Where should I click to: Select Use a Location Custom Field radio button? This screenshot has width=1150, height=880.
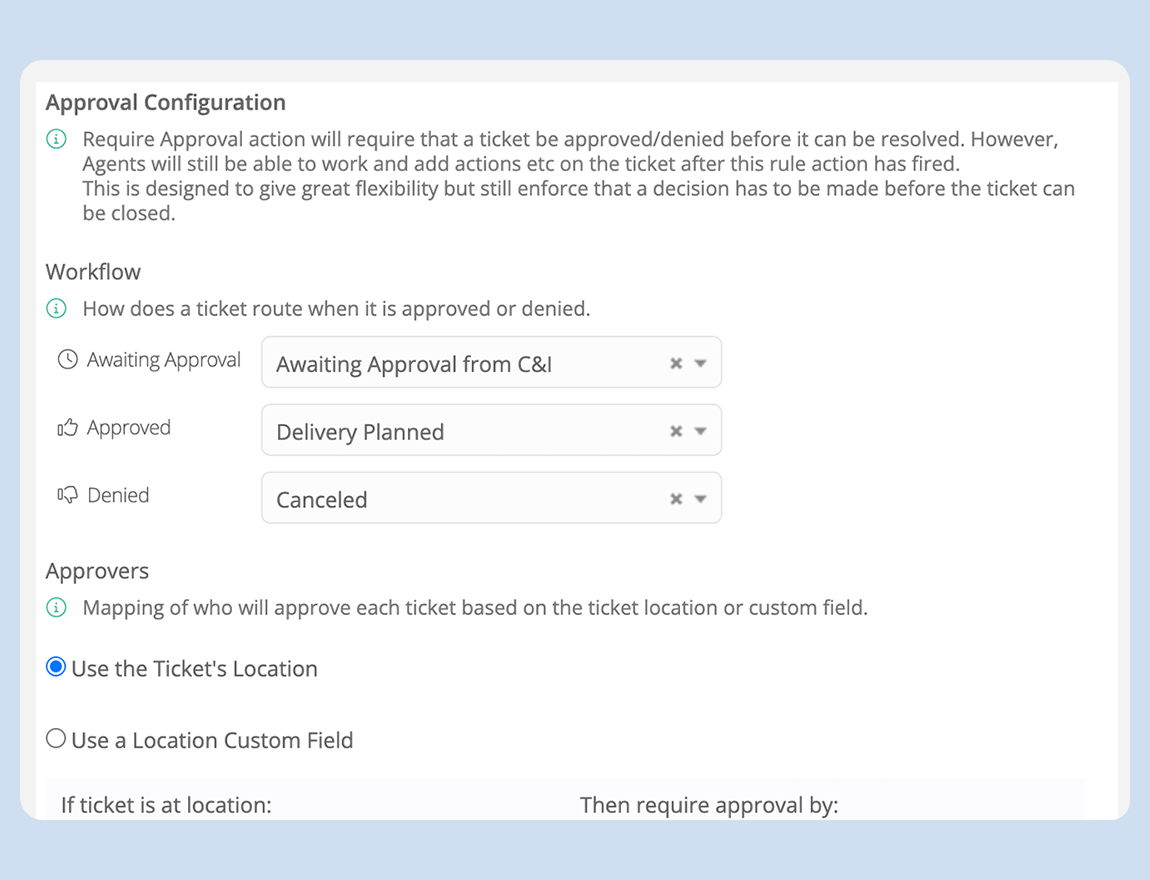pos(56,738)
